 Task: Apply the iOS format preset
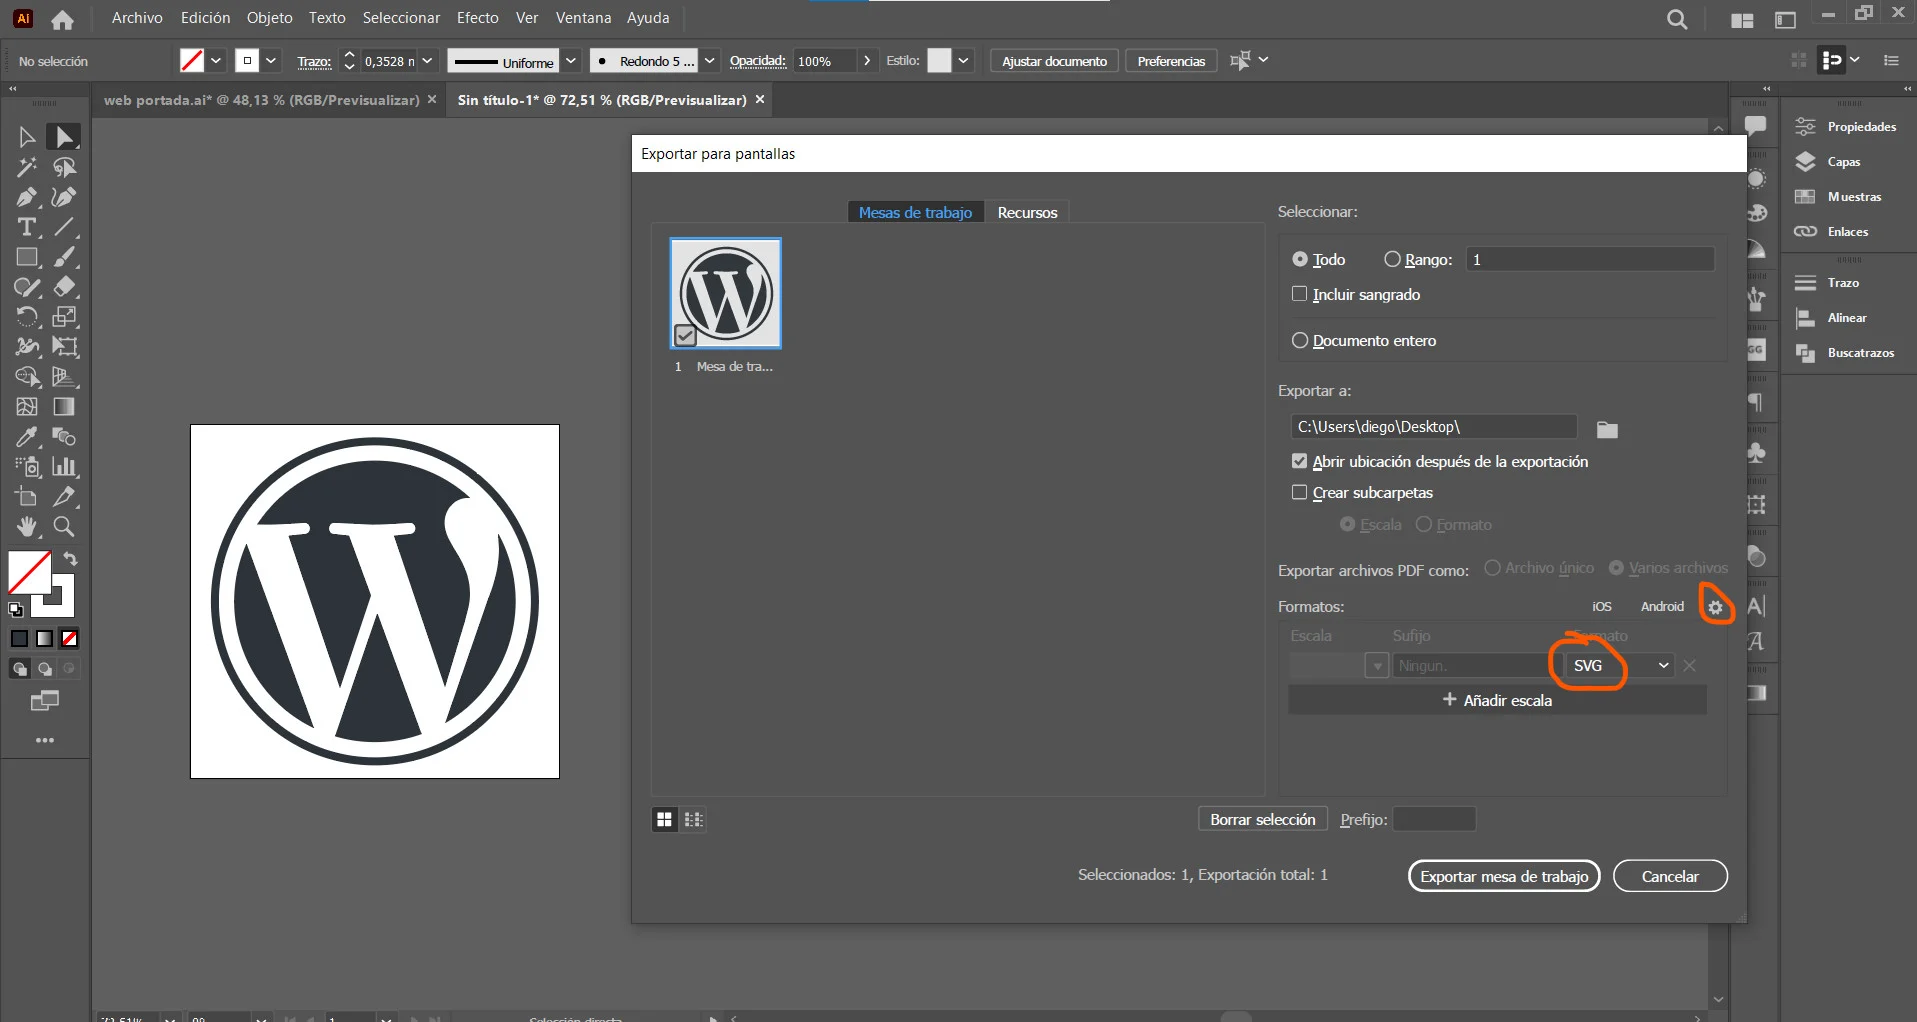[x=1602, y=607]
